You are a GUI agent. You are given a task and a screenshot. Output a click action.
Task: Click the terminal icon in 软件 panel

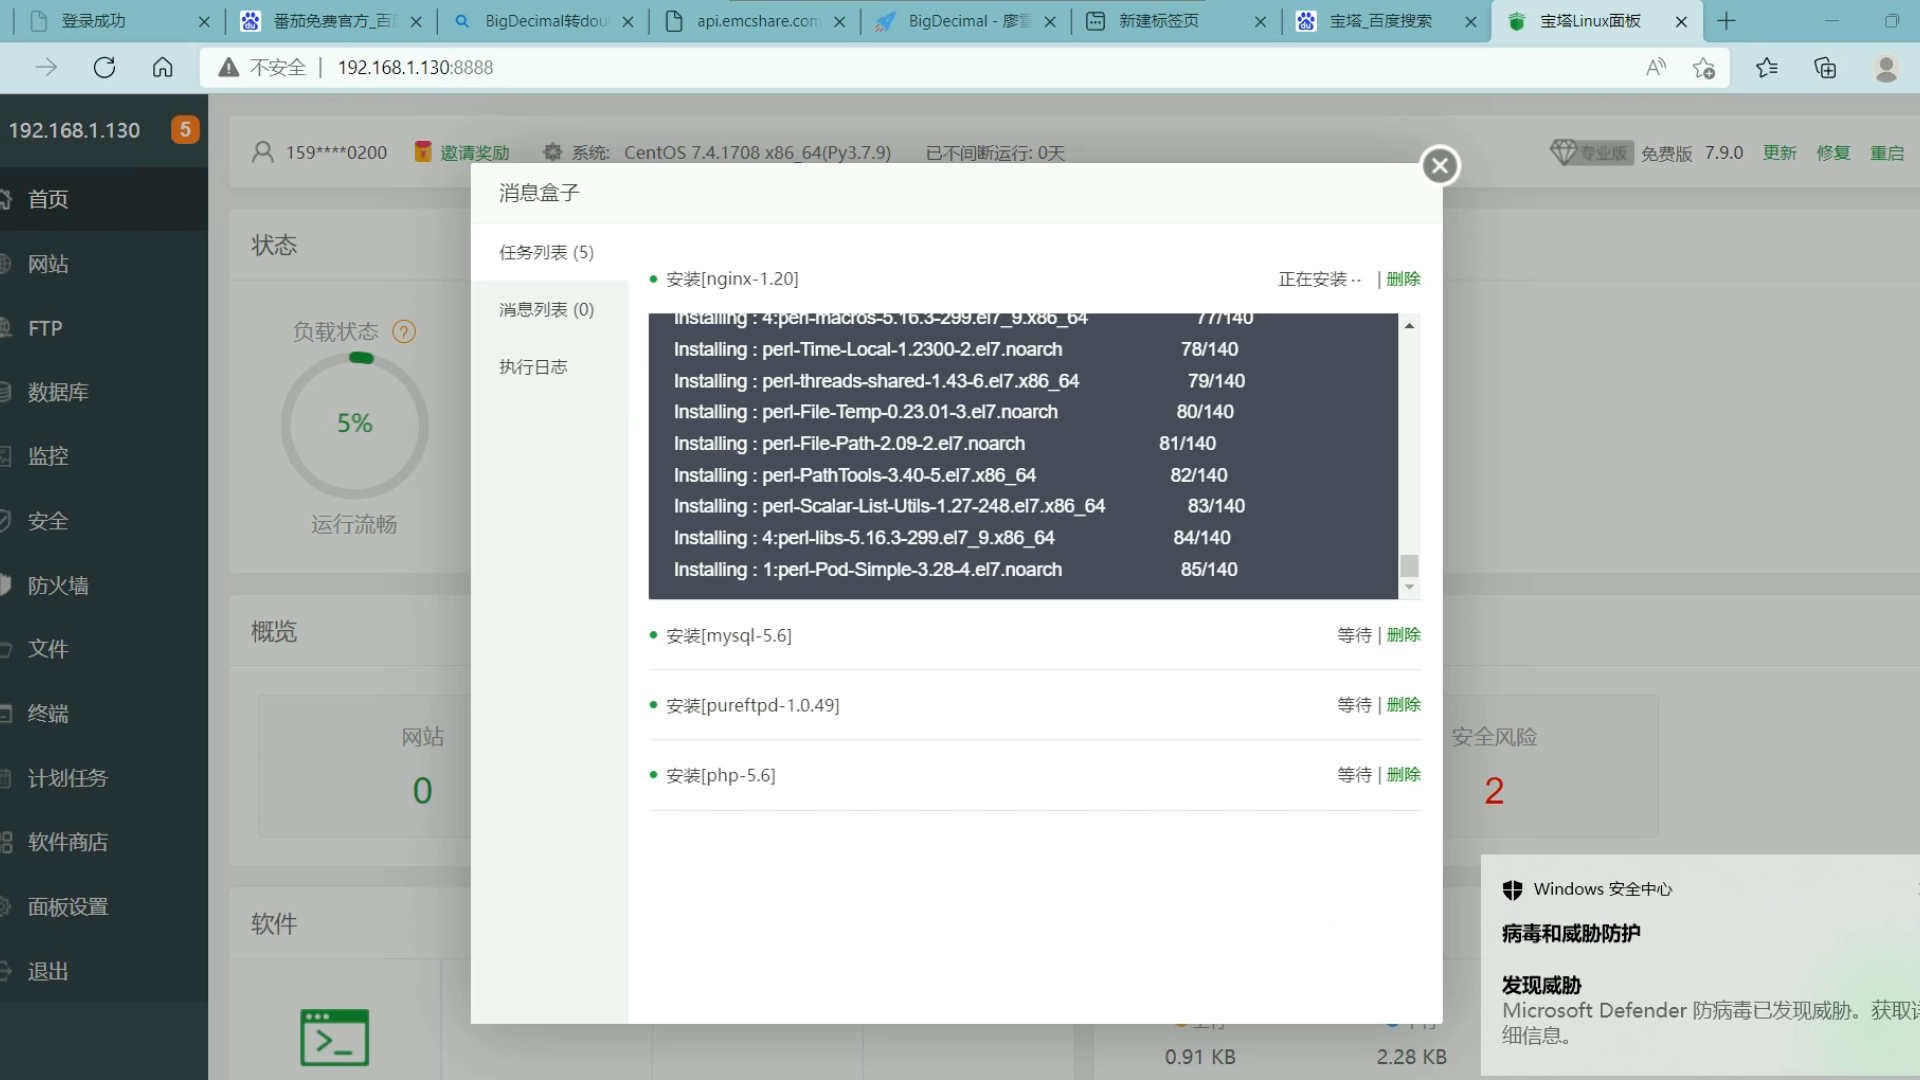334,1037
